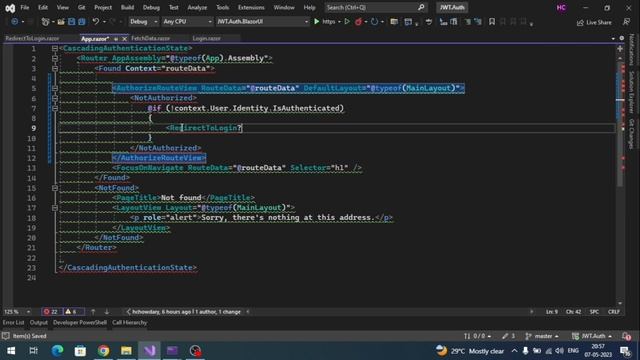Image resolution: width=640 pixels, height=360 pixels.
Task: Switch to the Login.razor tab
Action: coord(207,38)
